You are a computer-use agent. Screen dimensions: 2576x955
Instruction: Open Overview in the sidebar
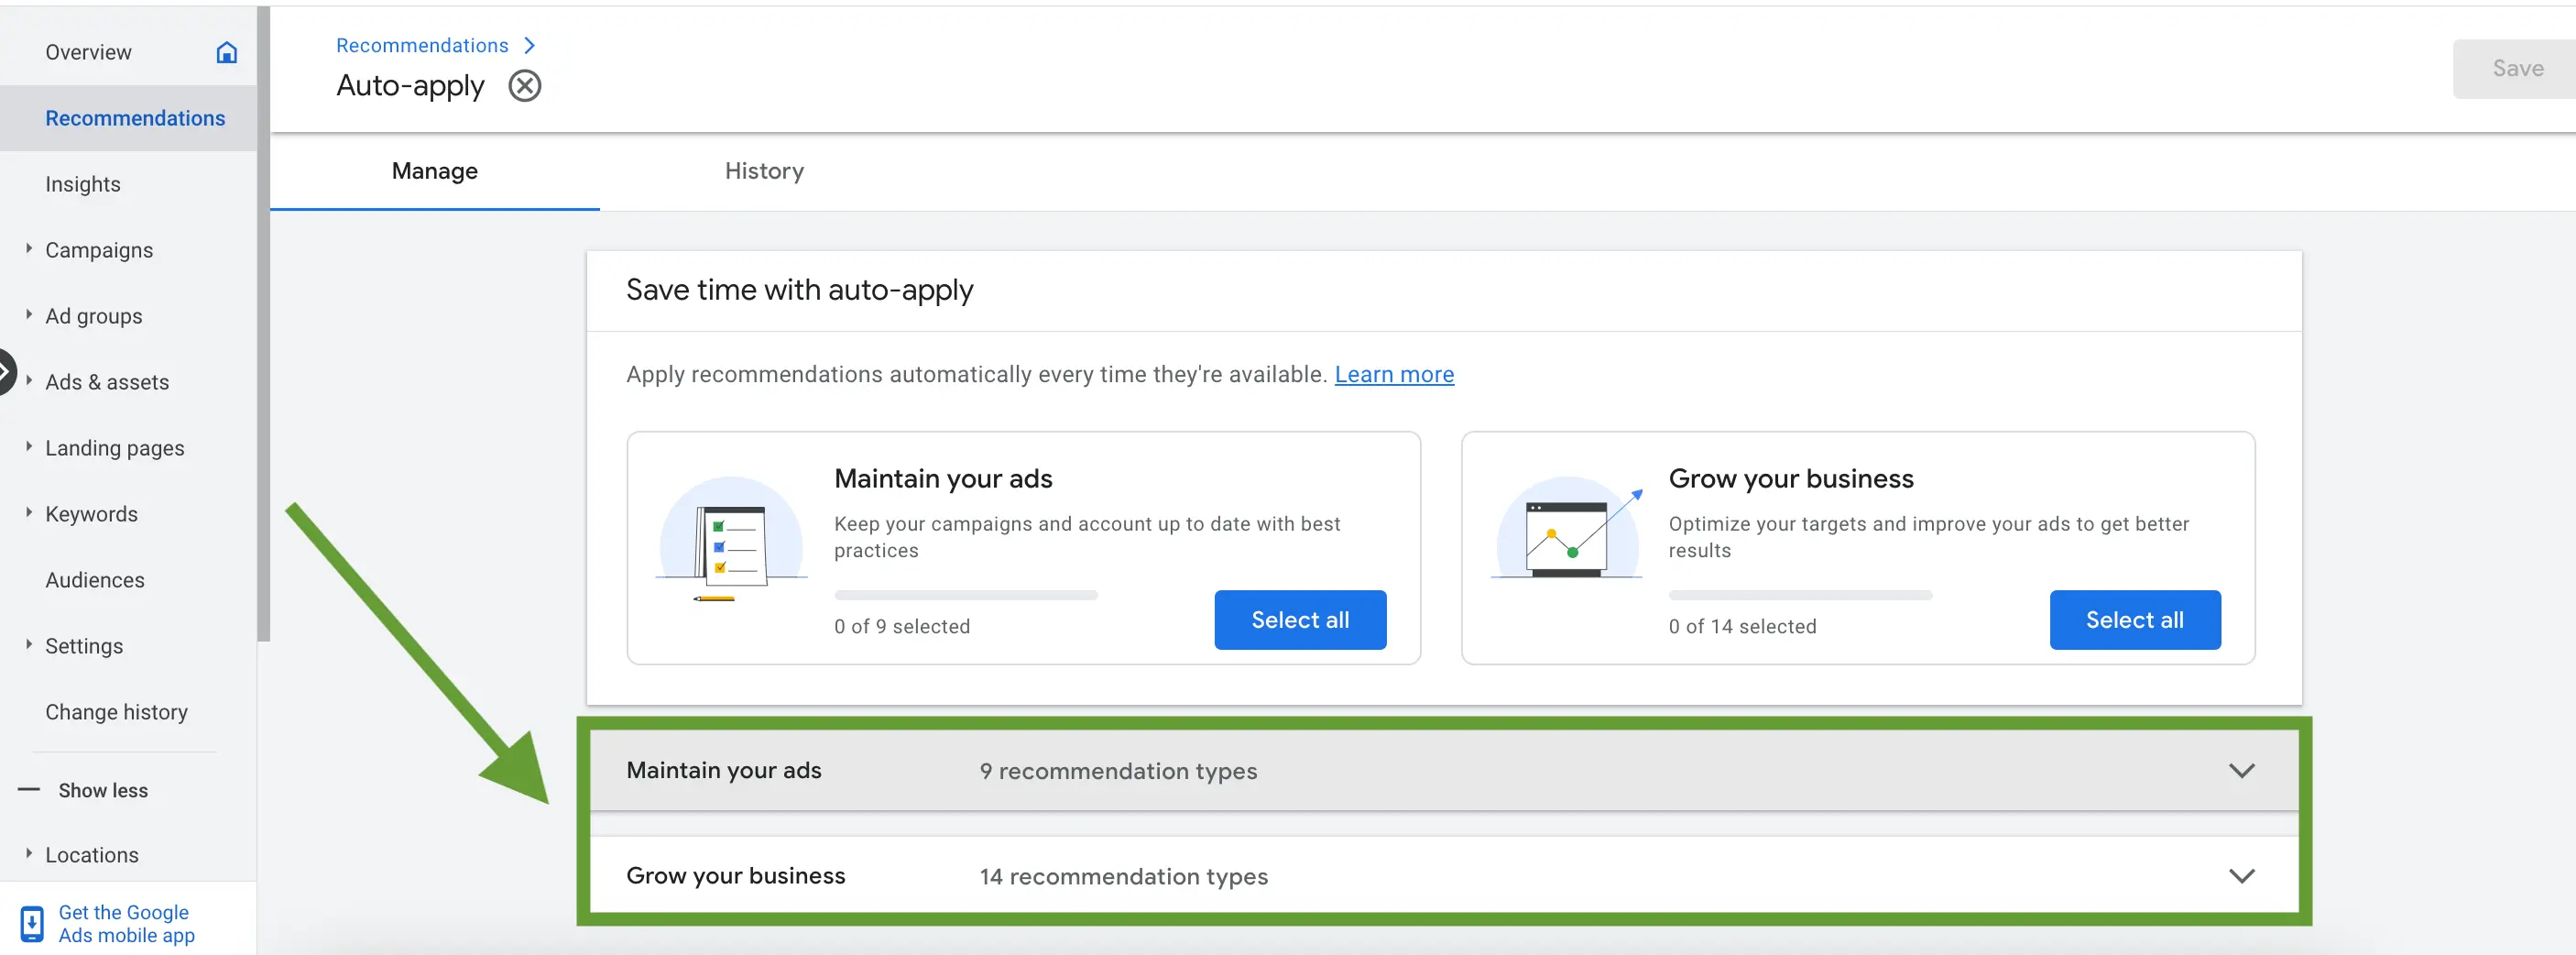[88, 52]
